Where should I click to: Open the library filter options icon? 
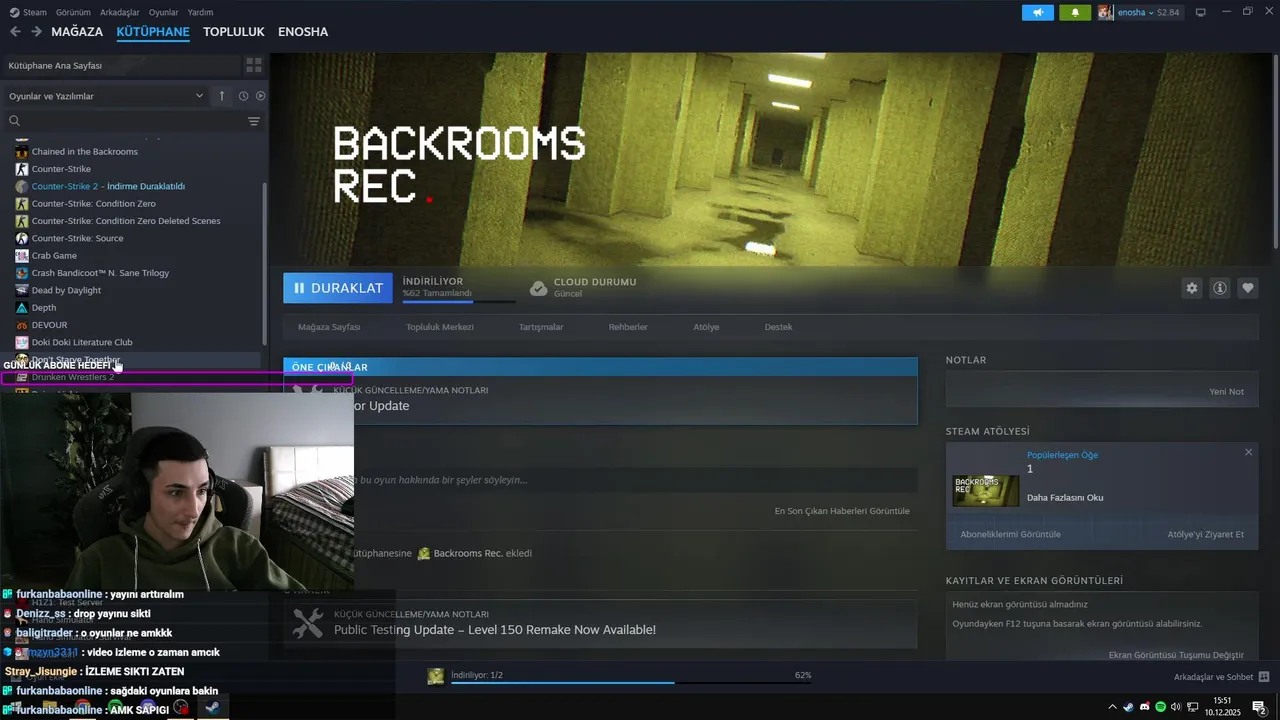(x=254, y=121)
